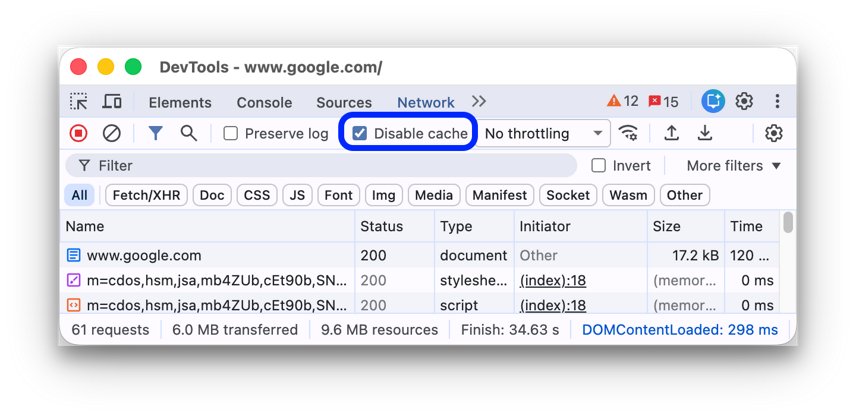Select the All filter type
856x416 pixels.
point(80,195)
